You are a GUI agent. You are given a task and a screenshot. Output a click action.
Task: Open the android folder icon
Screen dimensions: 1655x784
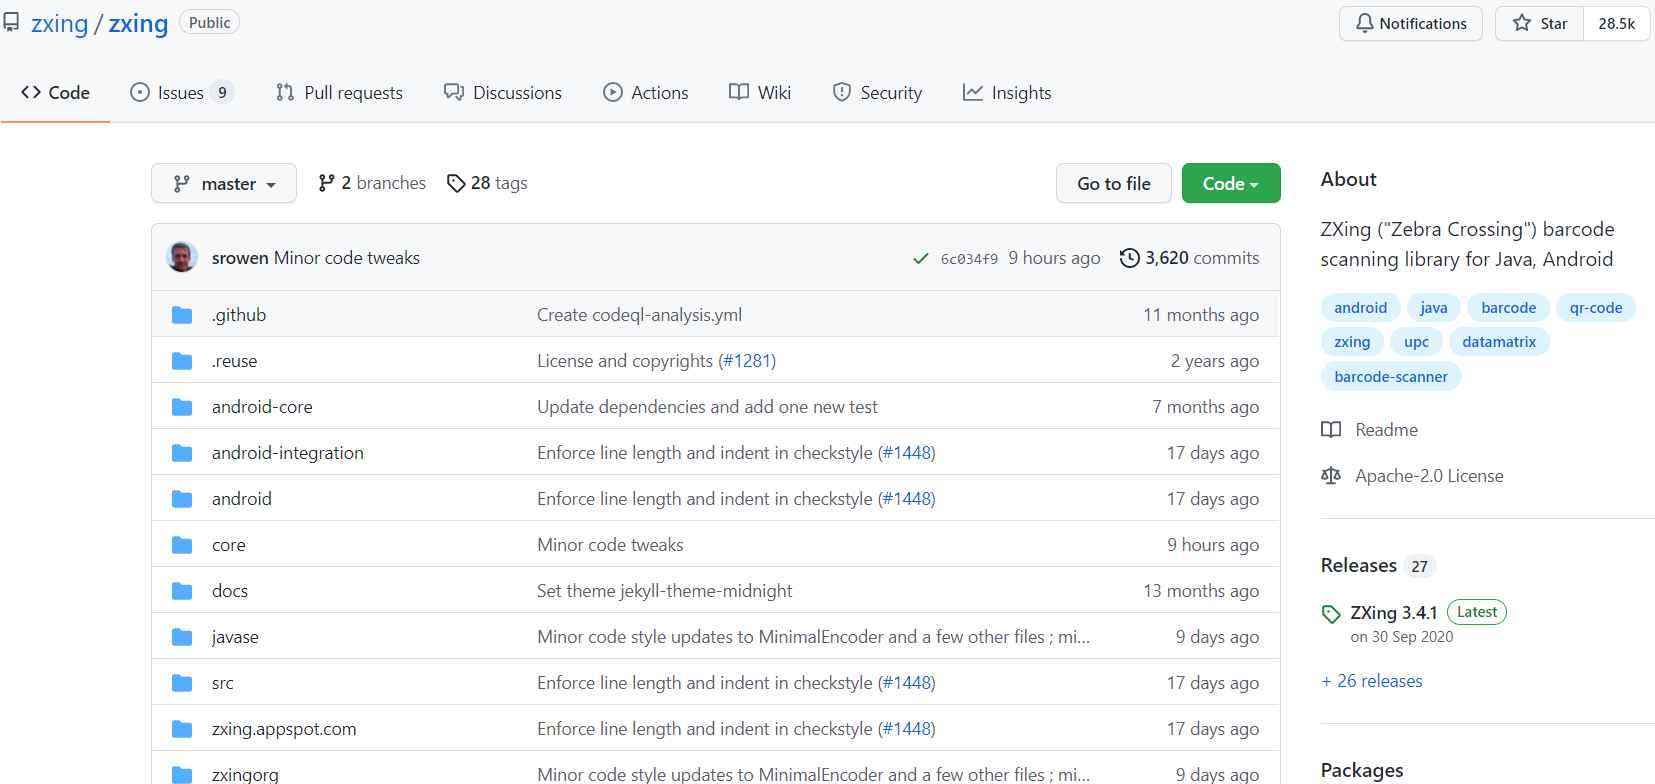tap(182, 499)
